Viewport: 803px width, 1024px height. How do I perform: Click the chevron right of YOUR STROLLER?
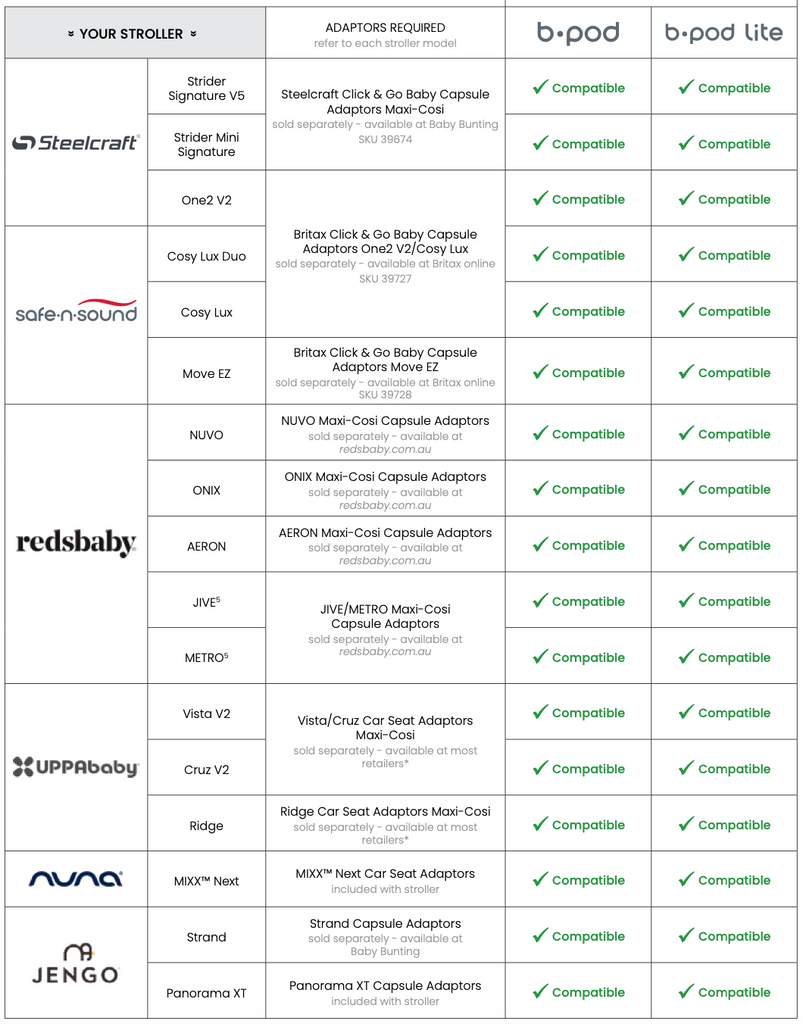click(x=193, y=34)
